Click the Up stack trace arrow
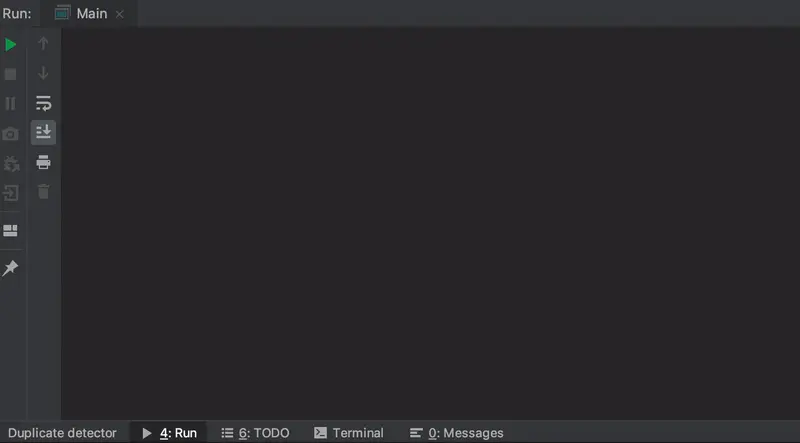 coord(43,43)
